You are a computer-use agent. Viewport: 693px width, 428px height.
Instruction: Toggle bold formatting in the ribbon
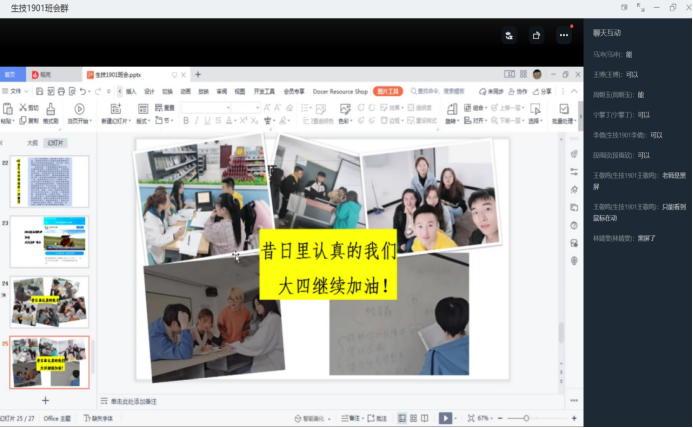[186, 120]
